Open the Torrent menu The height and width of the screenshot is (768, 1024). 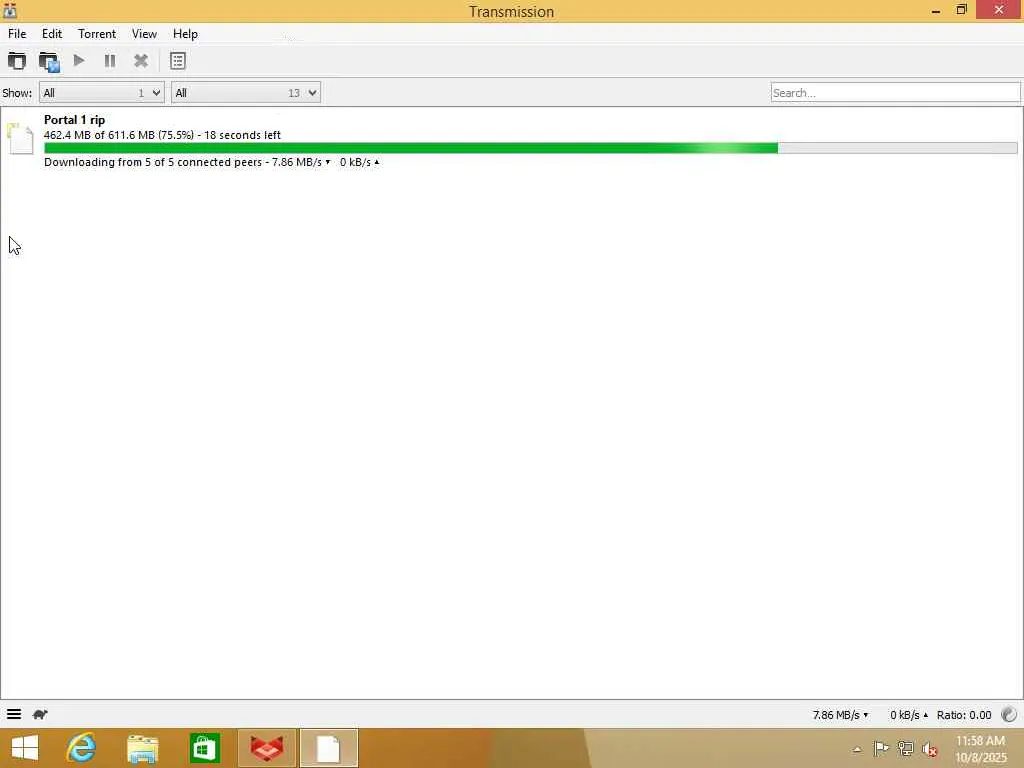point(97,34)
